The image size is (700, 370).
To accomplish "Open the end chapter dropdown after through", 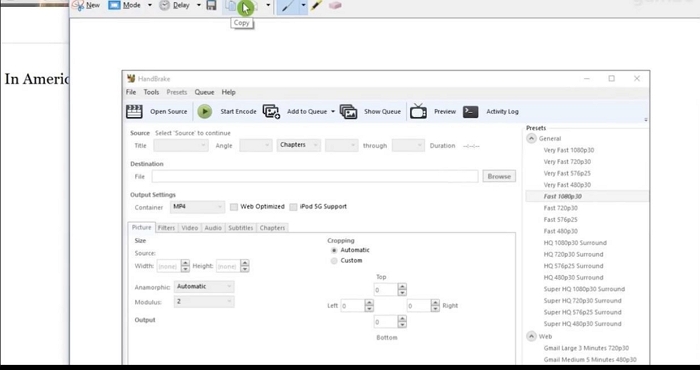I will 408,146.
